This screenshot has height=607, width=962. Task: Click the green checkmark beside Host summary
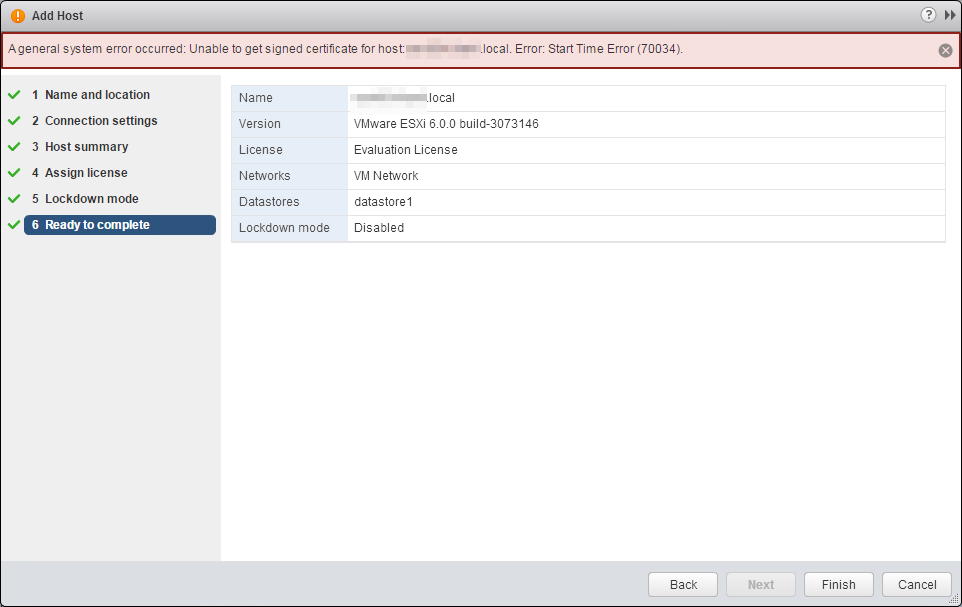14,147
